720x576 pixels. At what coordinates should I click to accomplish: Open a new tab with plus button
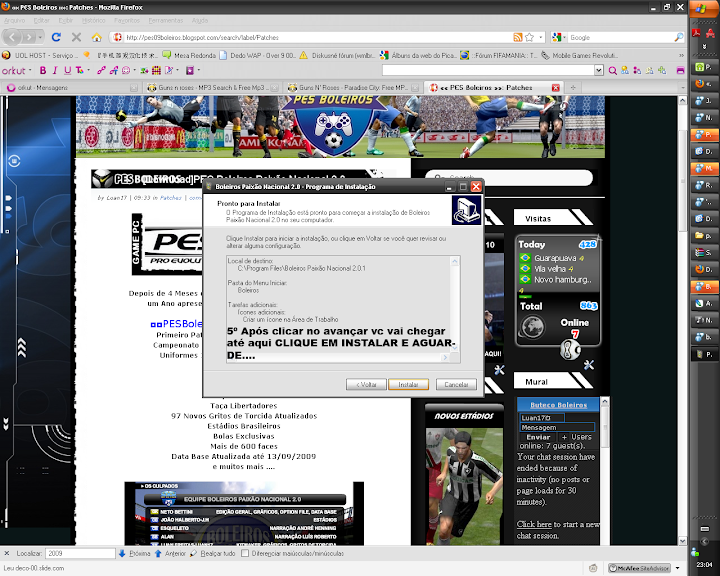pyautogui.click(x=573, y=87)
